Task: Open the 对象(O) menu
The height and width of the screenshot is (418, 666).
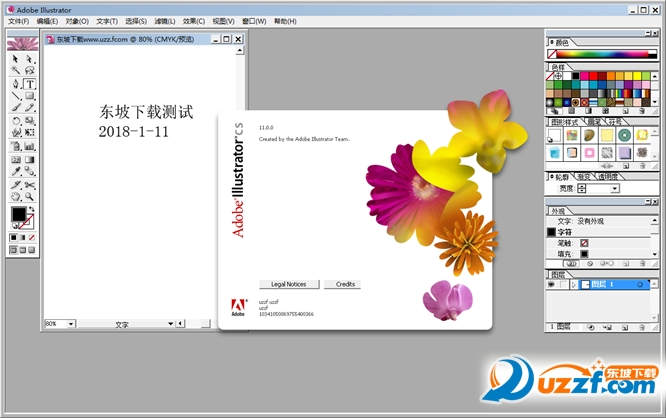Action: coord(77,21)
